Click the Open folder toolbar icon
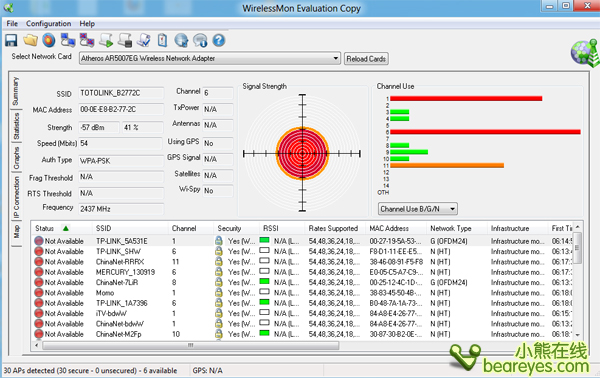 30,40
